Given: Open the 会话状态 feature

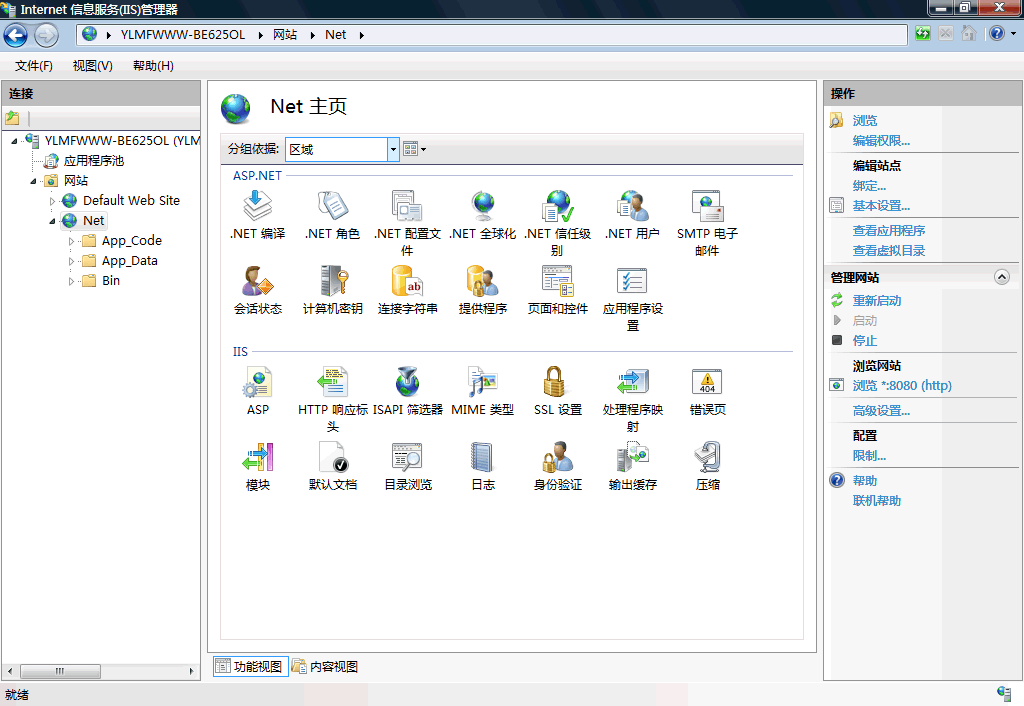Looking at the screenshot, I should click(x=257, y=290).
